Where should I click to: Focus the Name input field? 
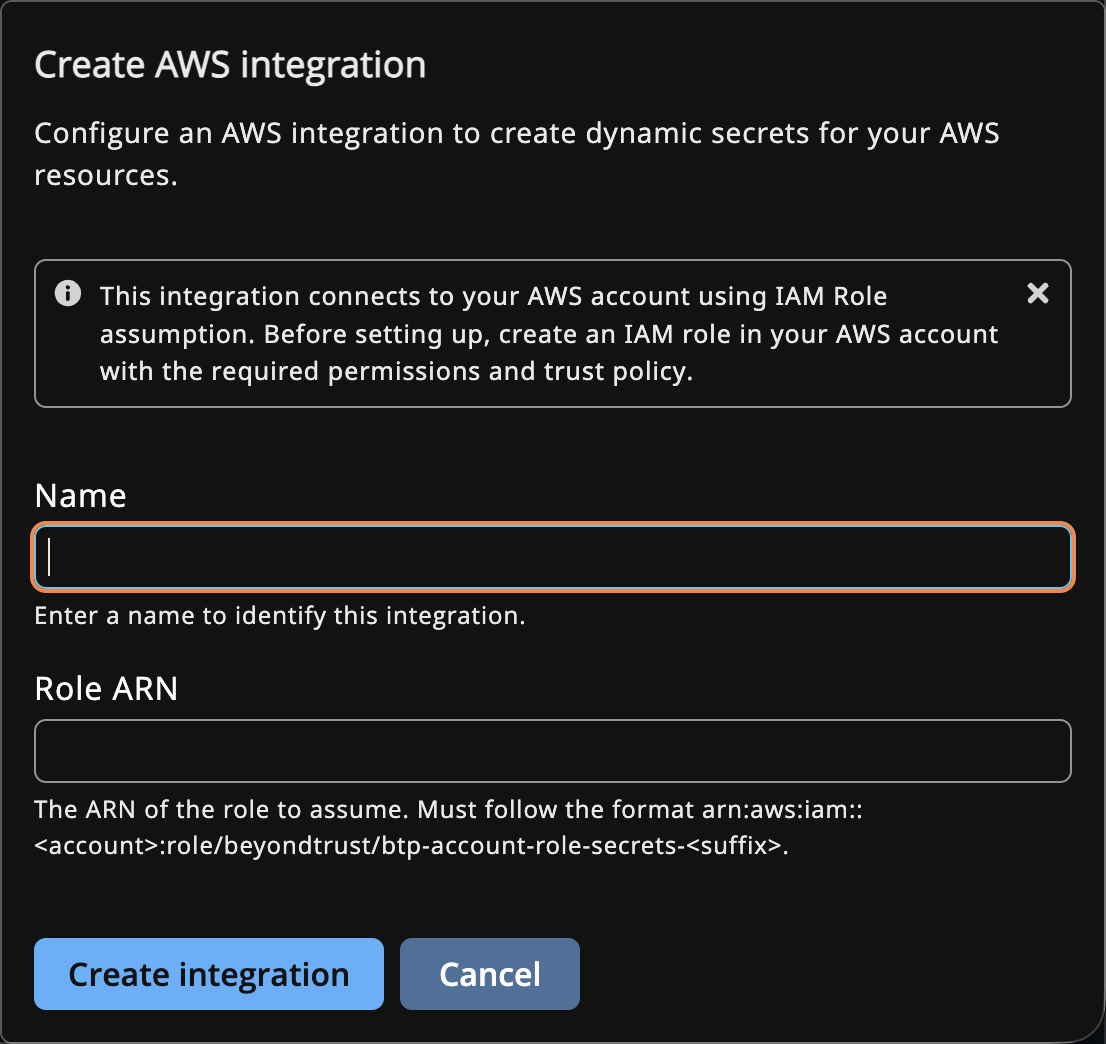(x=553, y=557)
